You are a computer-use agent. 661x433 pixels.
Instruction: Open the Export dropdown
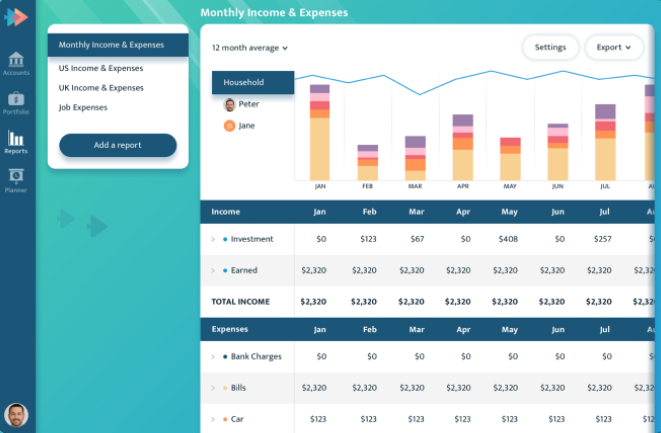[x=614, y=47]
